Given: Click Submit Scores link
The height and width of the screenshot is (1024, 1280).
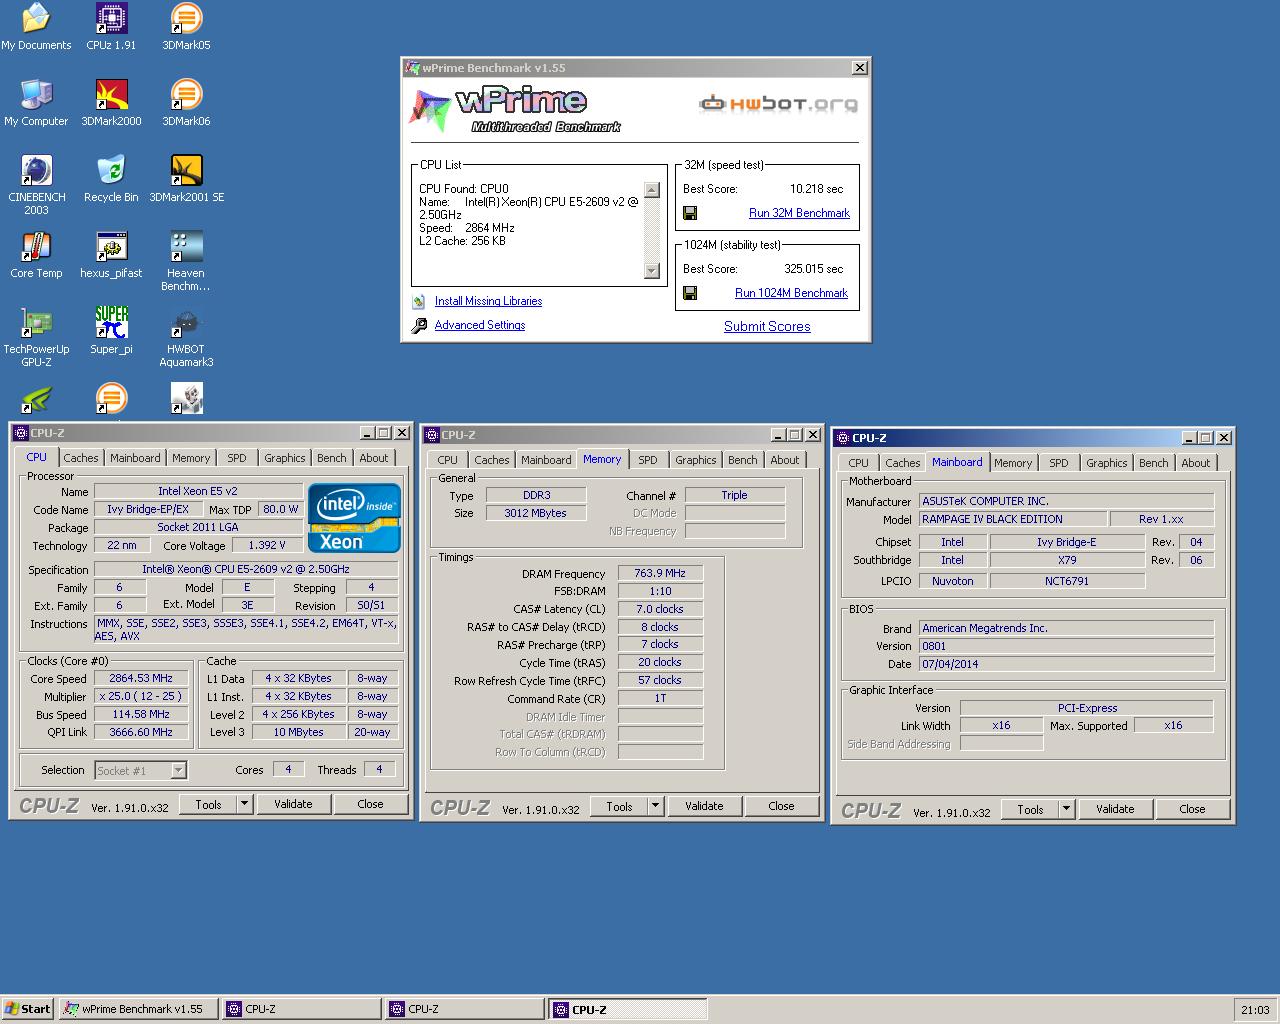Looking at the screenshot, I should tap(767, 326).
